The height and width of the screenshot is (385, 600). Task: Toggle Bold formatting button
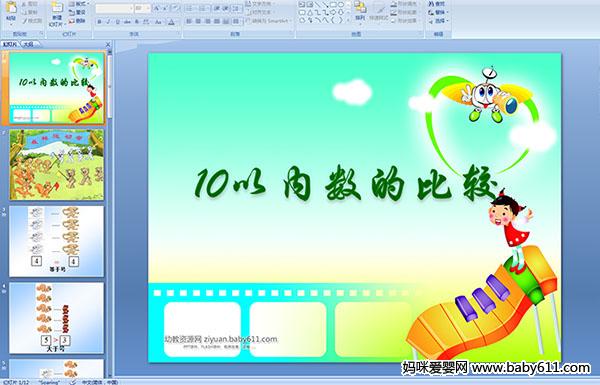pyautogui.click(x=99, y=22)
